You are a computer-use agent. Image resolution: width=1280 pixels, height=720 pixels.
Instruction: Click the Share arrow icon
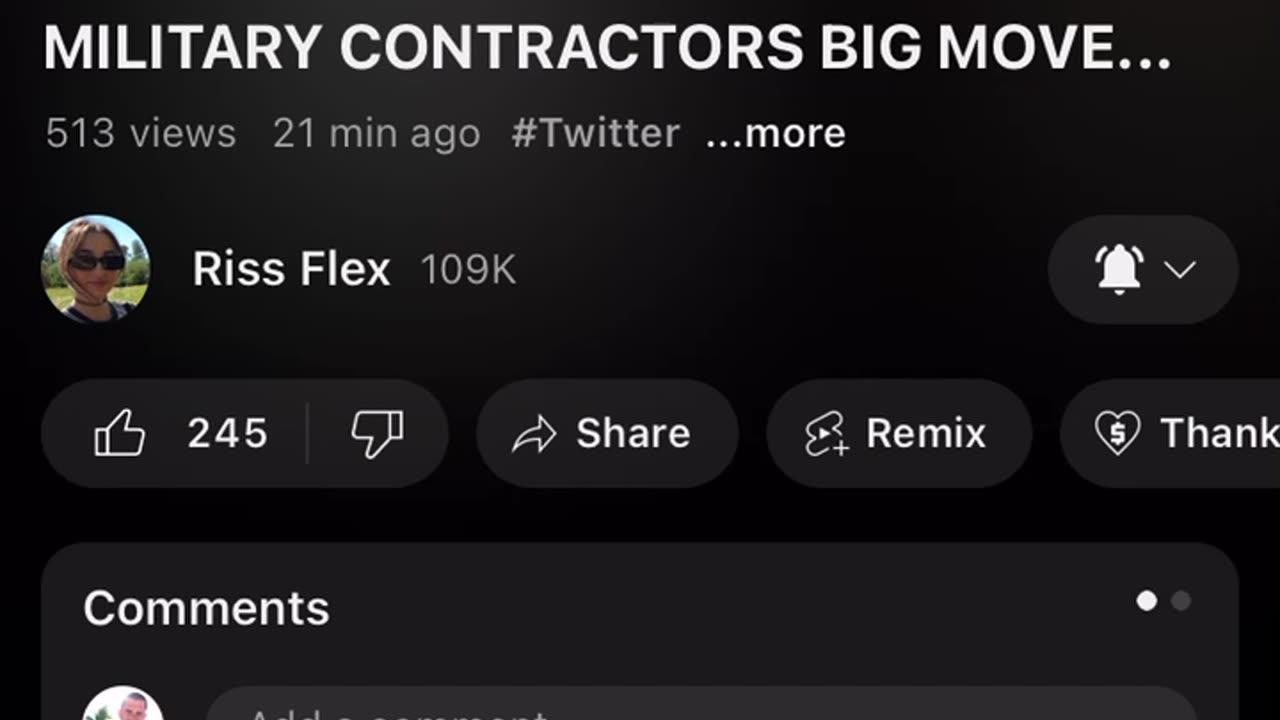point(534,434)
